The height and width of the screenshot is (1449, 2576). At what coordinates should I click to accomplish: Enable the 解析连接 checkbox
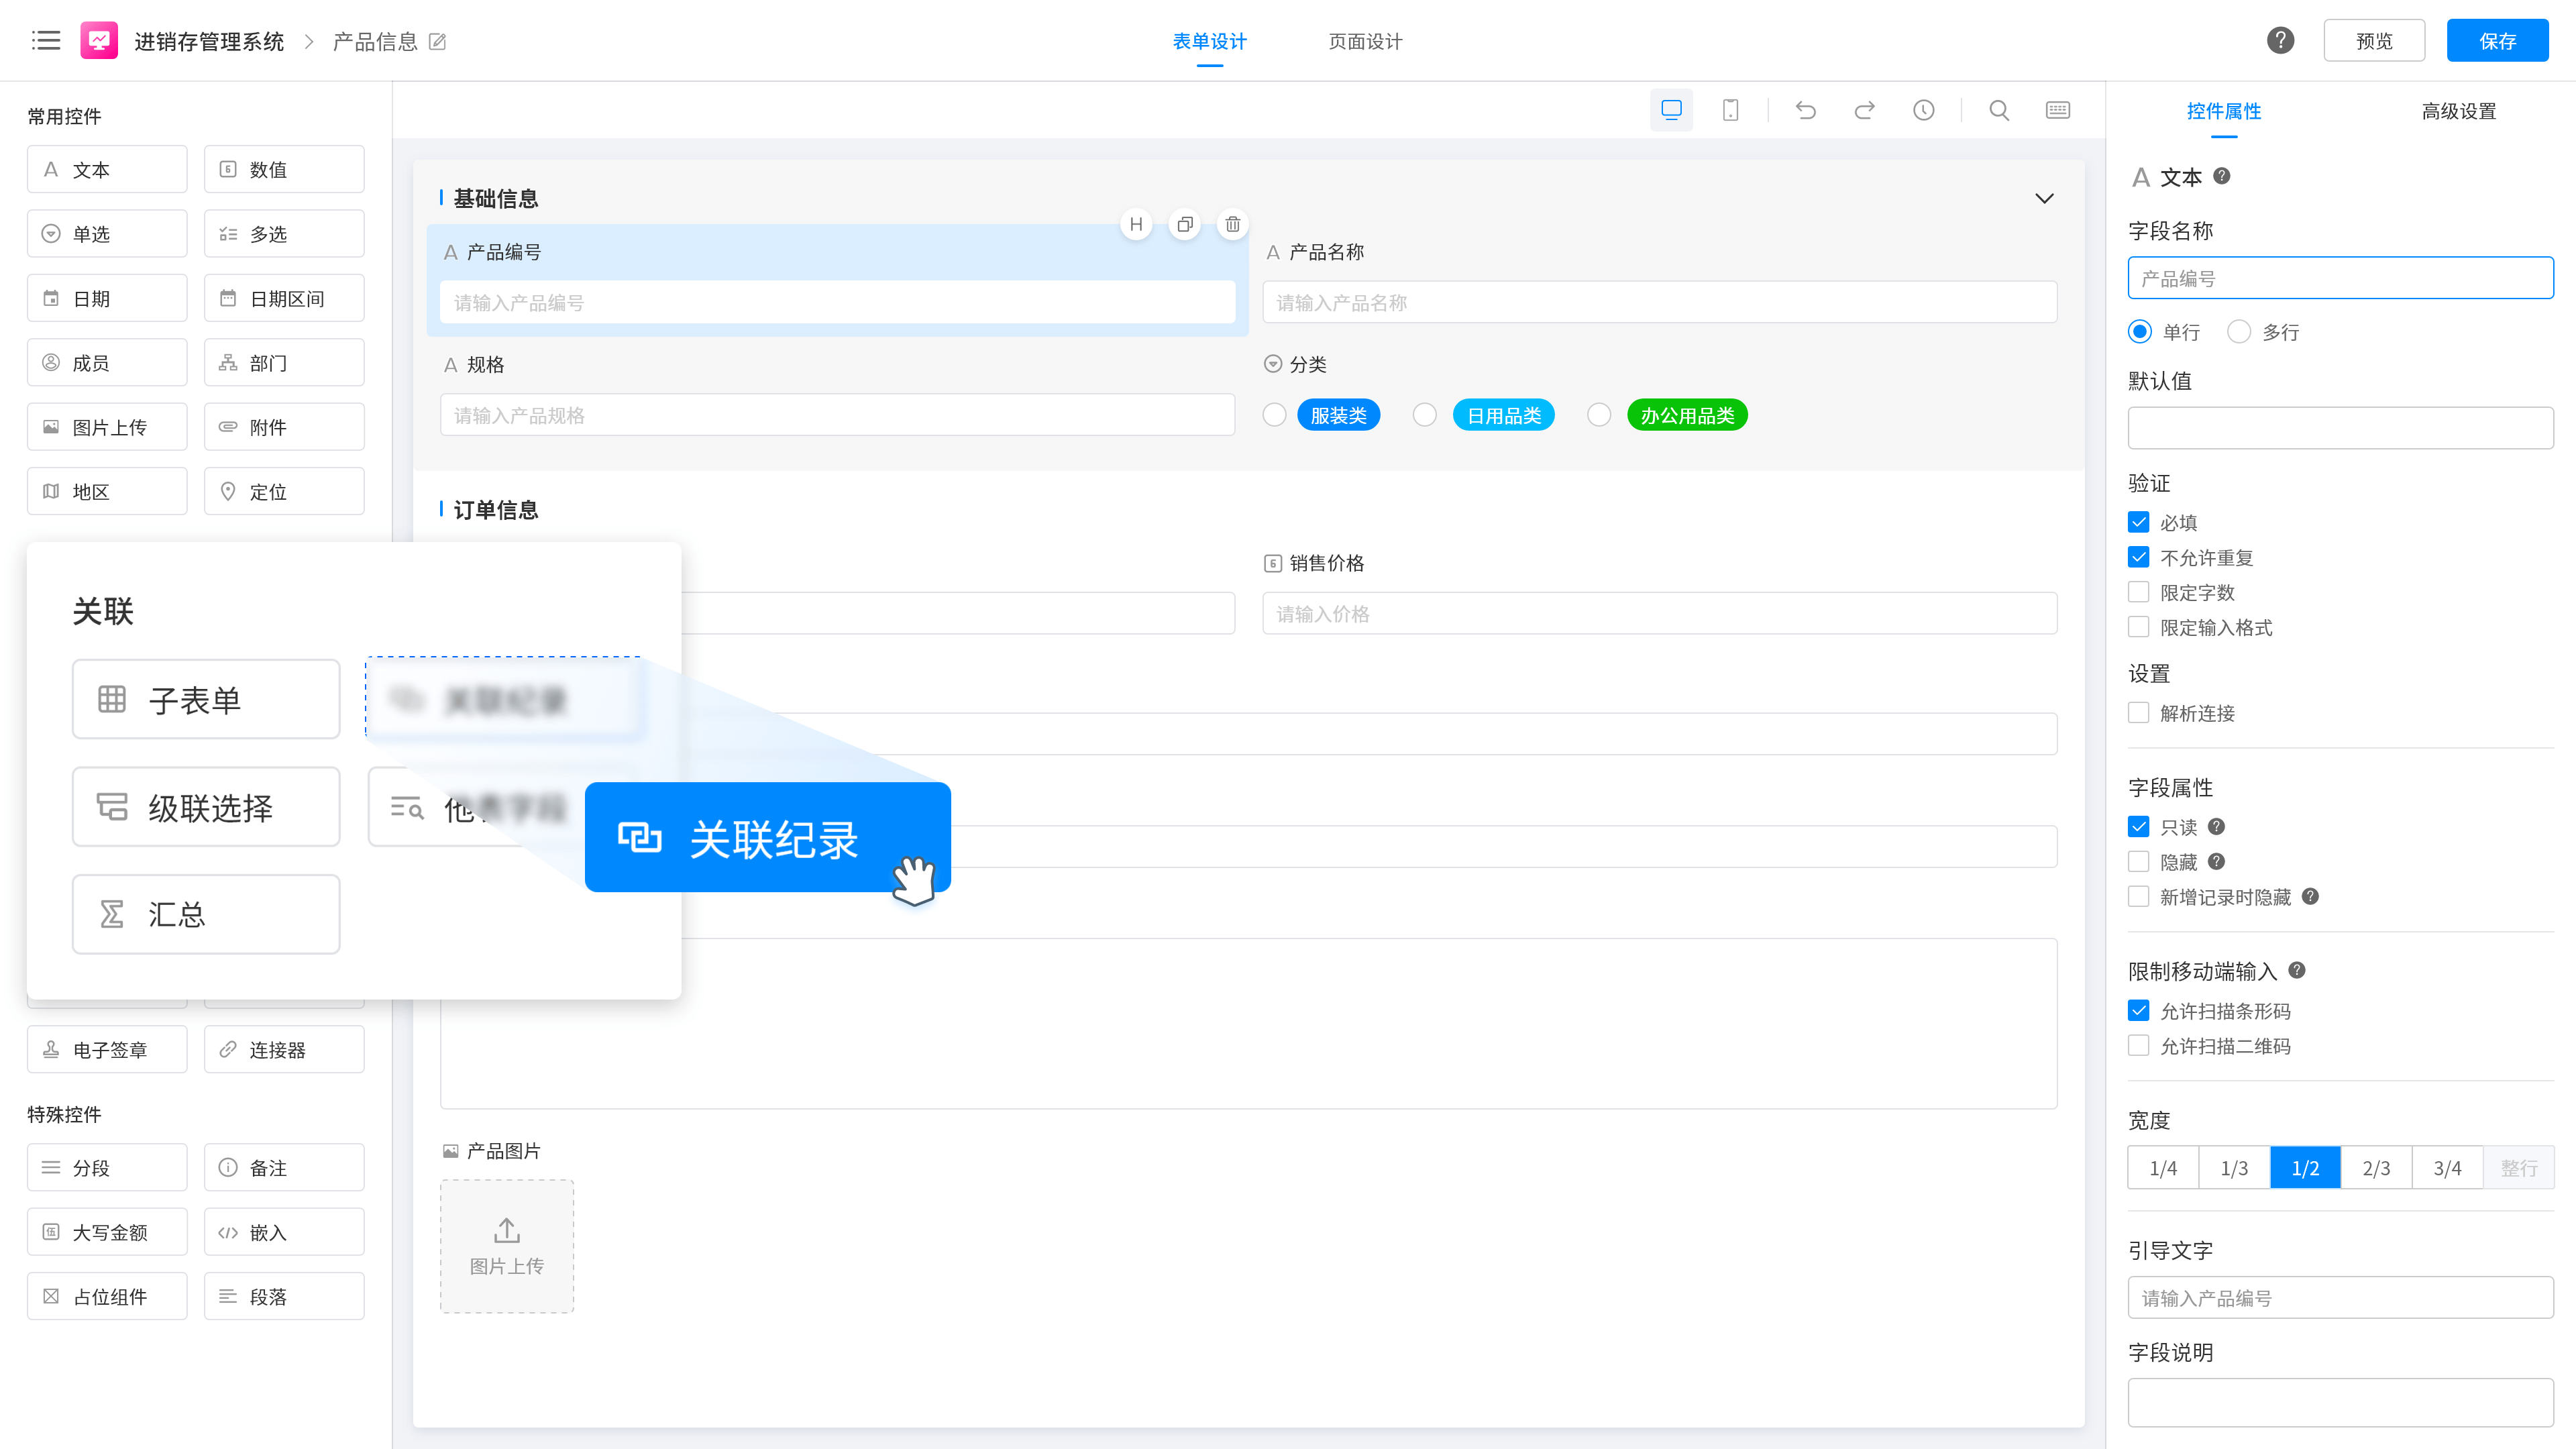[2139, 712]
